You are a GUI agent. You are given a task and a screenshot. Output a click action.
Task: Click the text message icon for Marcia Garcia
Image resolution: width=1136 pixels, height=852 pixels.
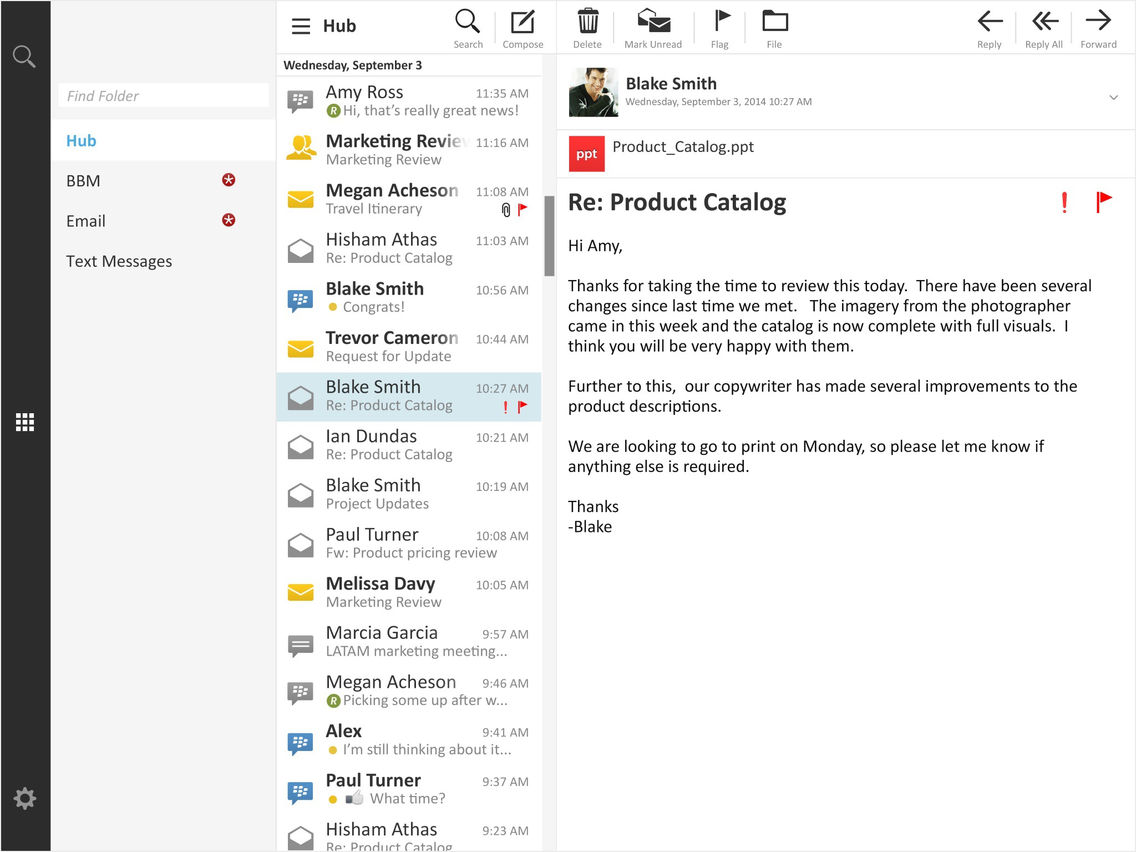[x=300, y=645]
